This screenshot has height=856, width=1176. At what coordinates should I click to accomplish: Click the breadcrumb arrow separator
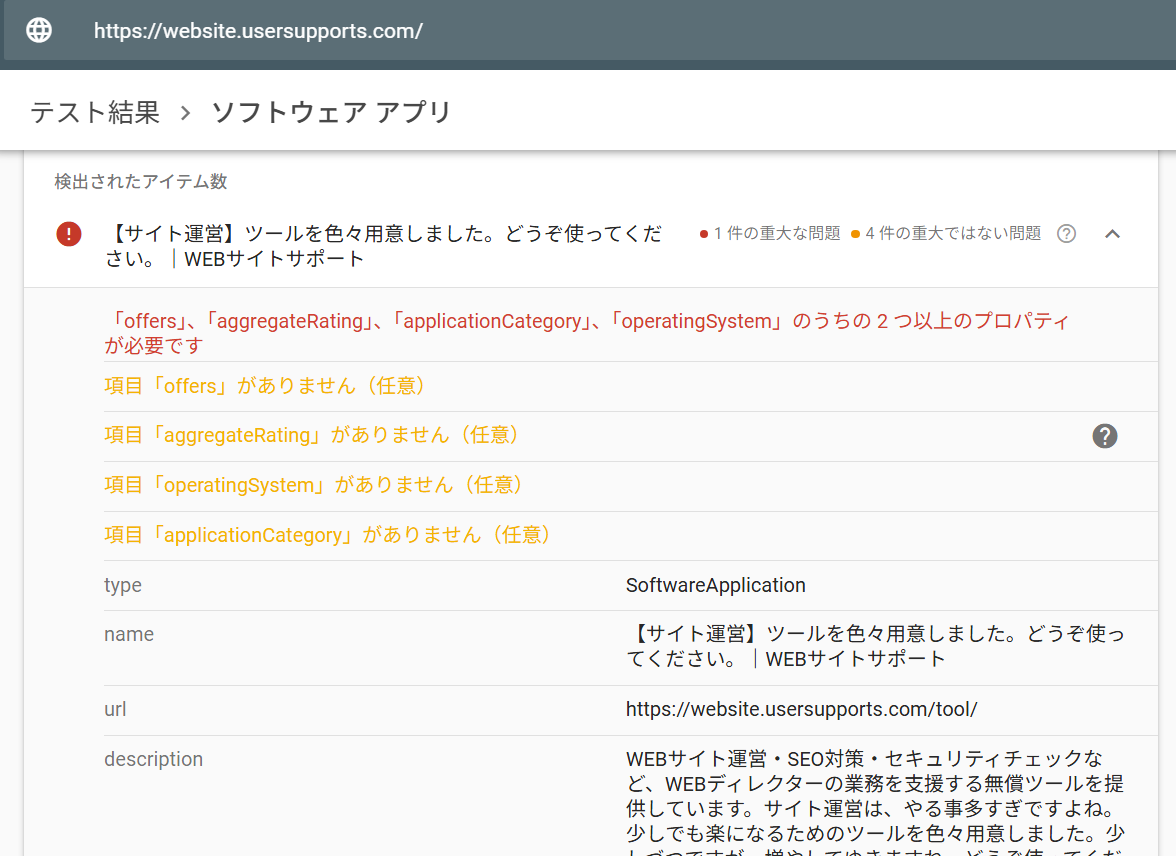(185, 113)
